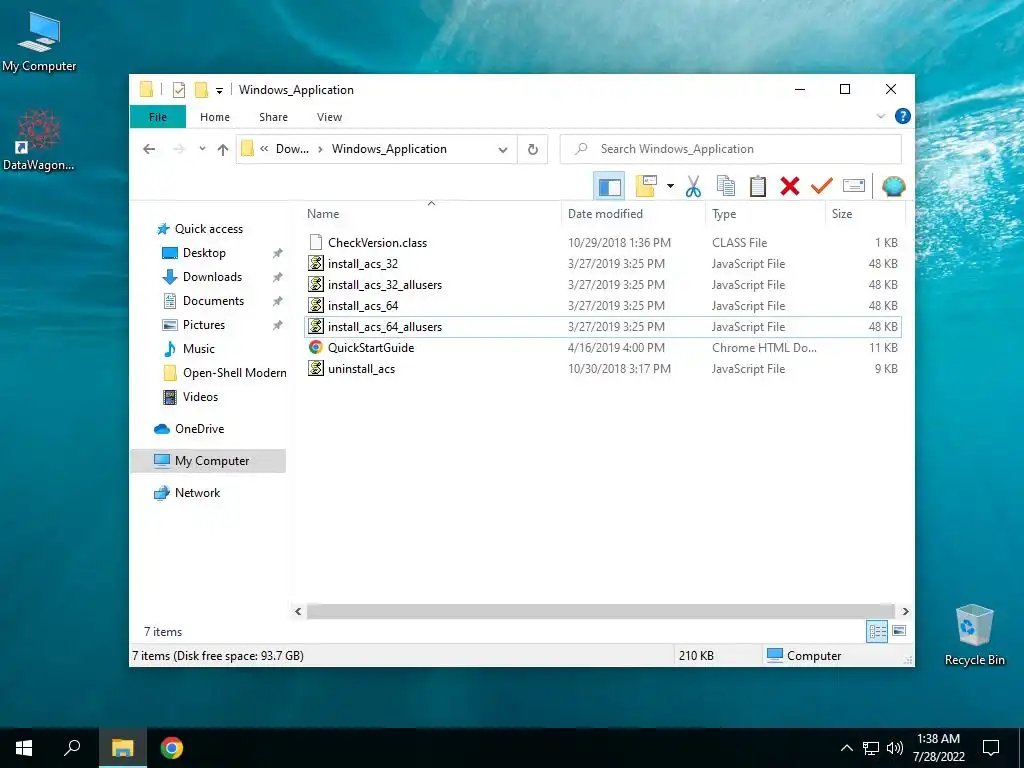Sort by Date modified column header
Image resolution: width=1024 pixels, height=768 pixels.
633,214
